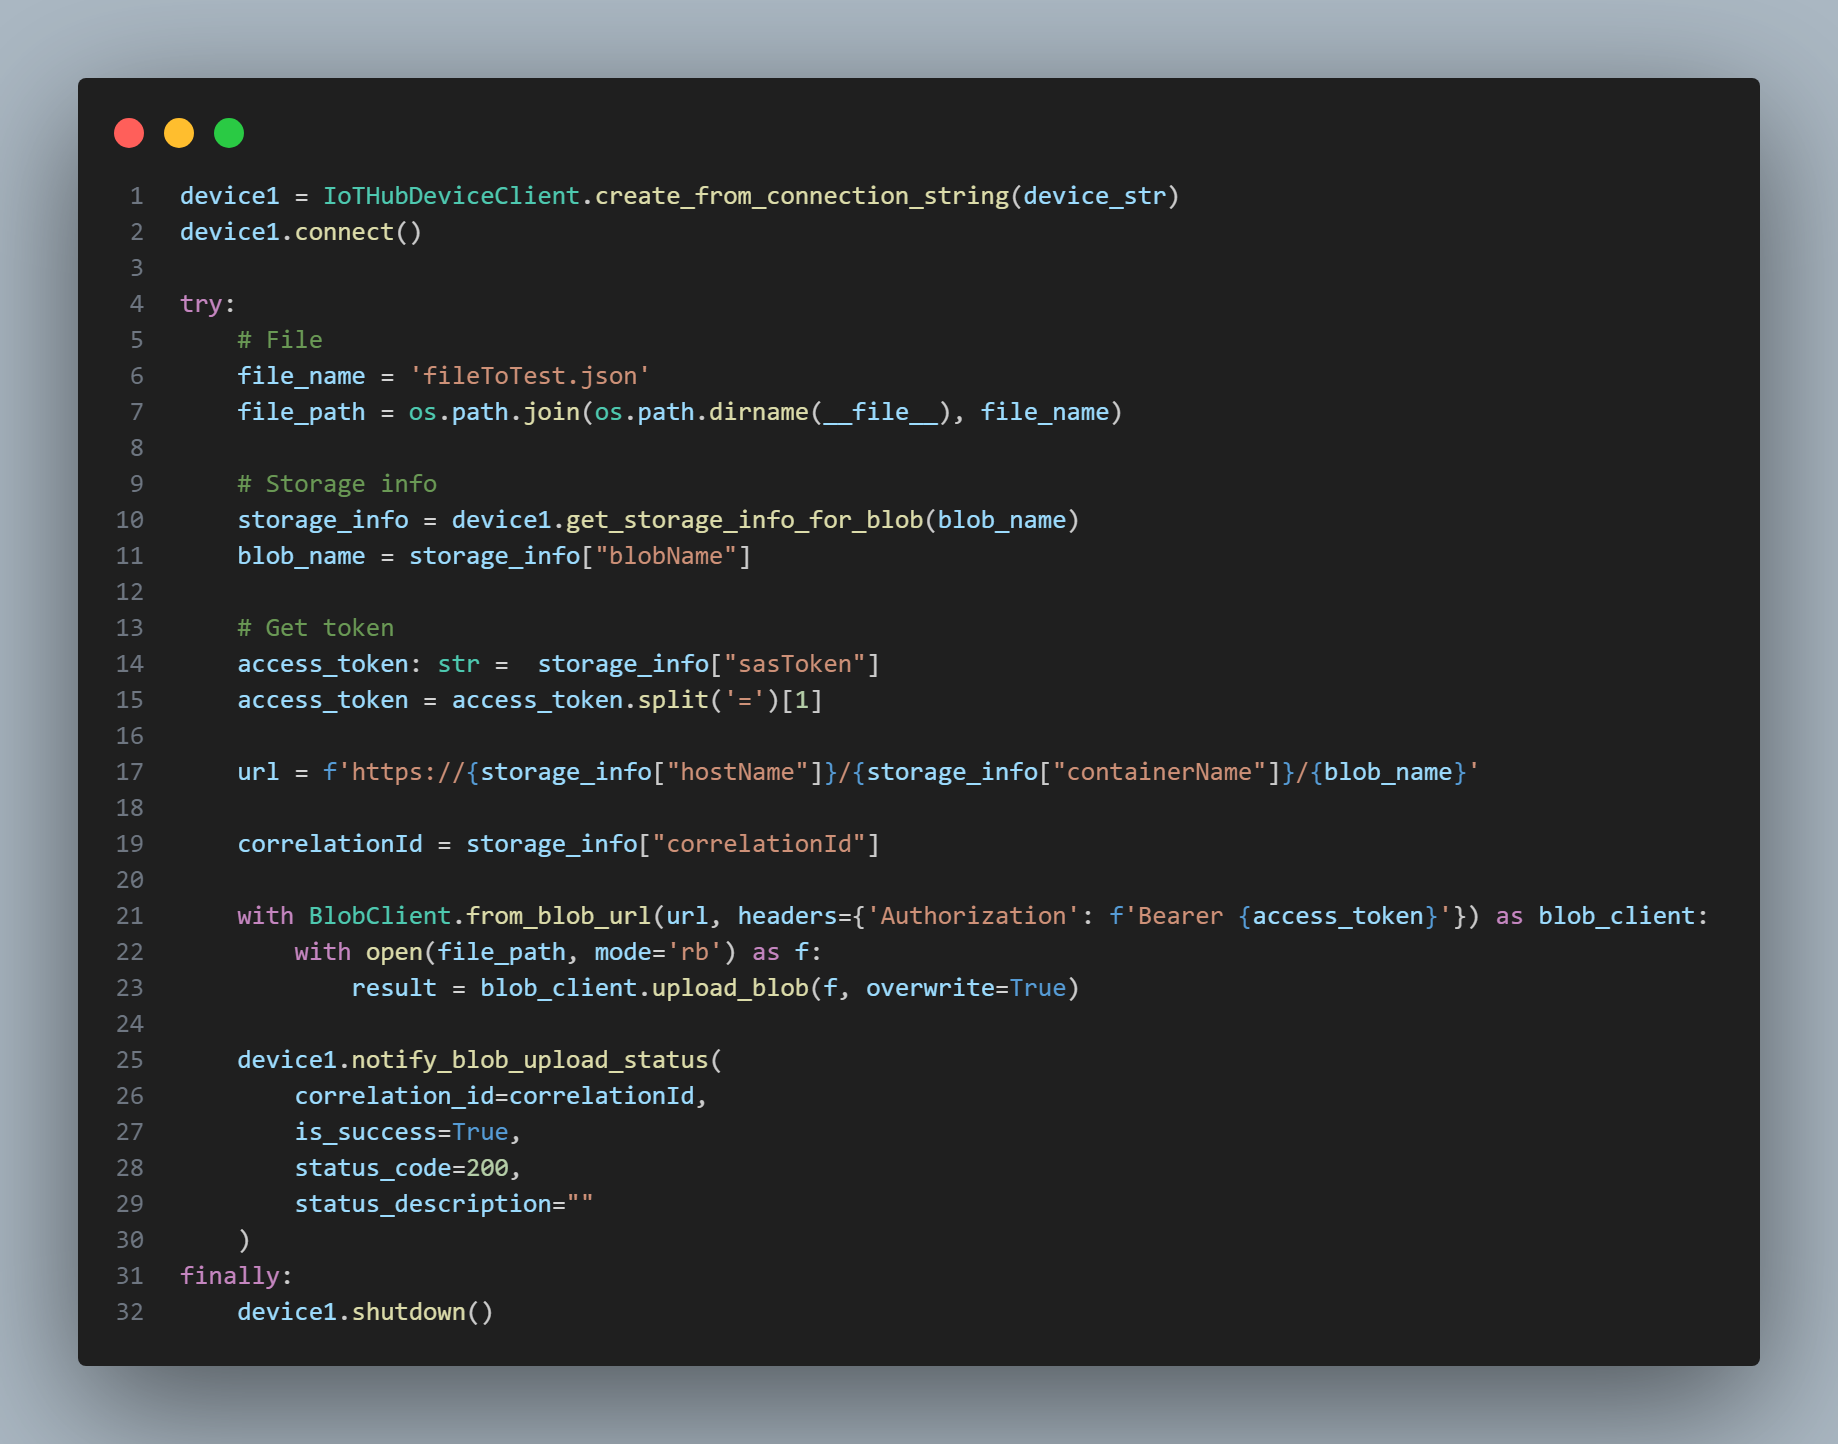Click the status_code=200 argument
Image resolution: width=1838 pixels, height=1444 pixels.
tap(406, 1167)
